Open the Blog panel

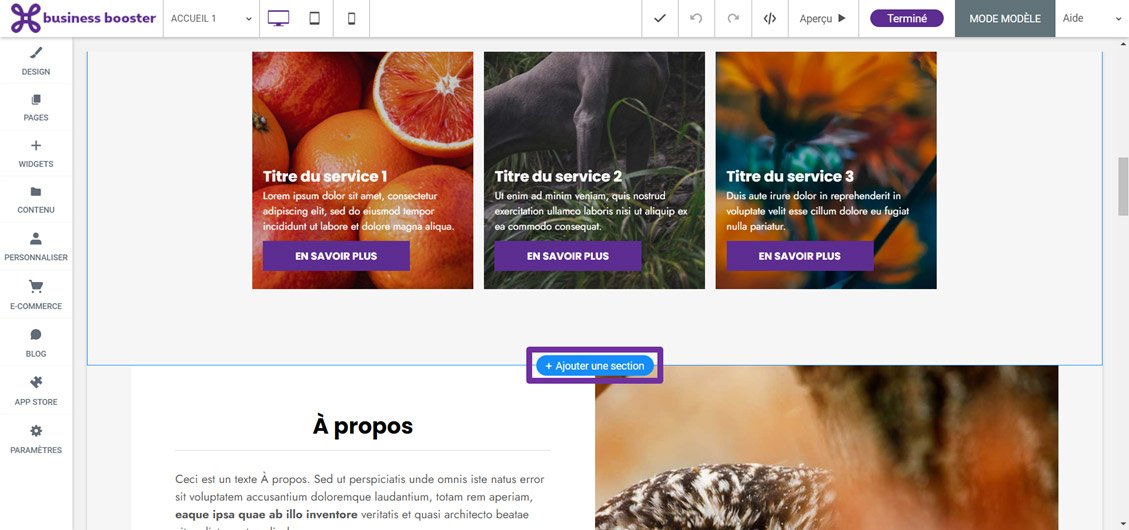[x=36, y=342]
